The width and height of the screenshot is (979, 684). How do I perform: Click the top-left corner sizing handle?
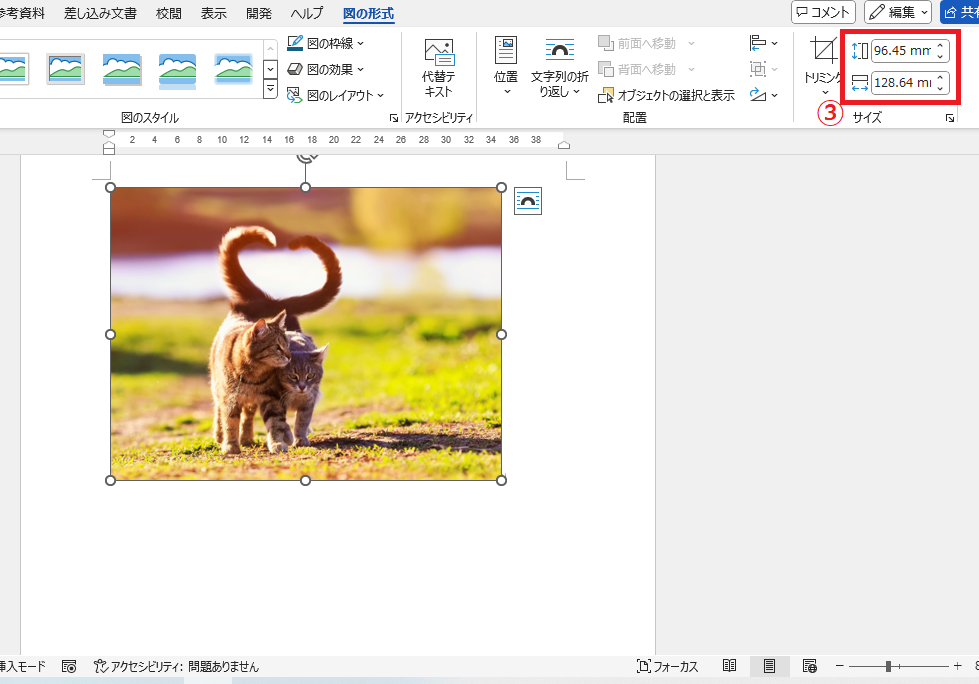111,187
